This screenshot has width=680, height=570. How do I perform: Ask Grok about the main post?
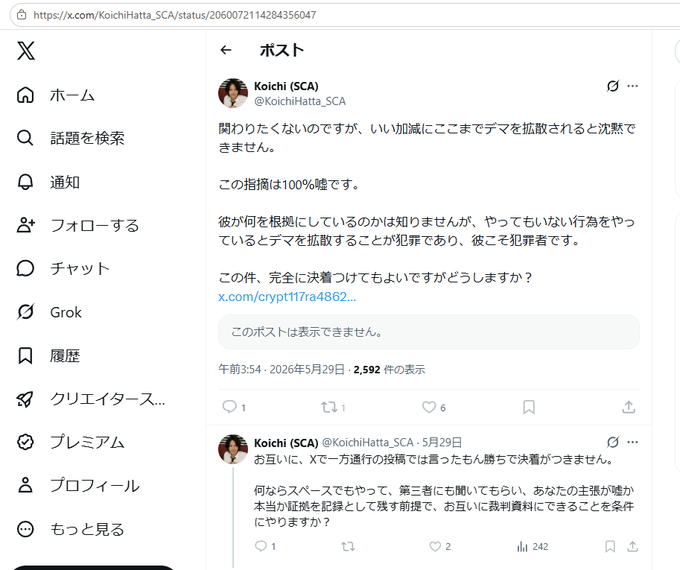coord(613,86)
